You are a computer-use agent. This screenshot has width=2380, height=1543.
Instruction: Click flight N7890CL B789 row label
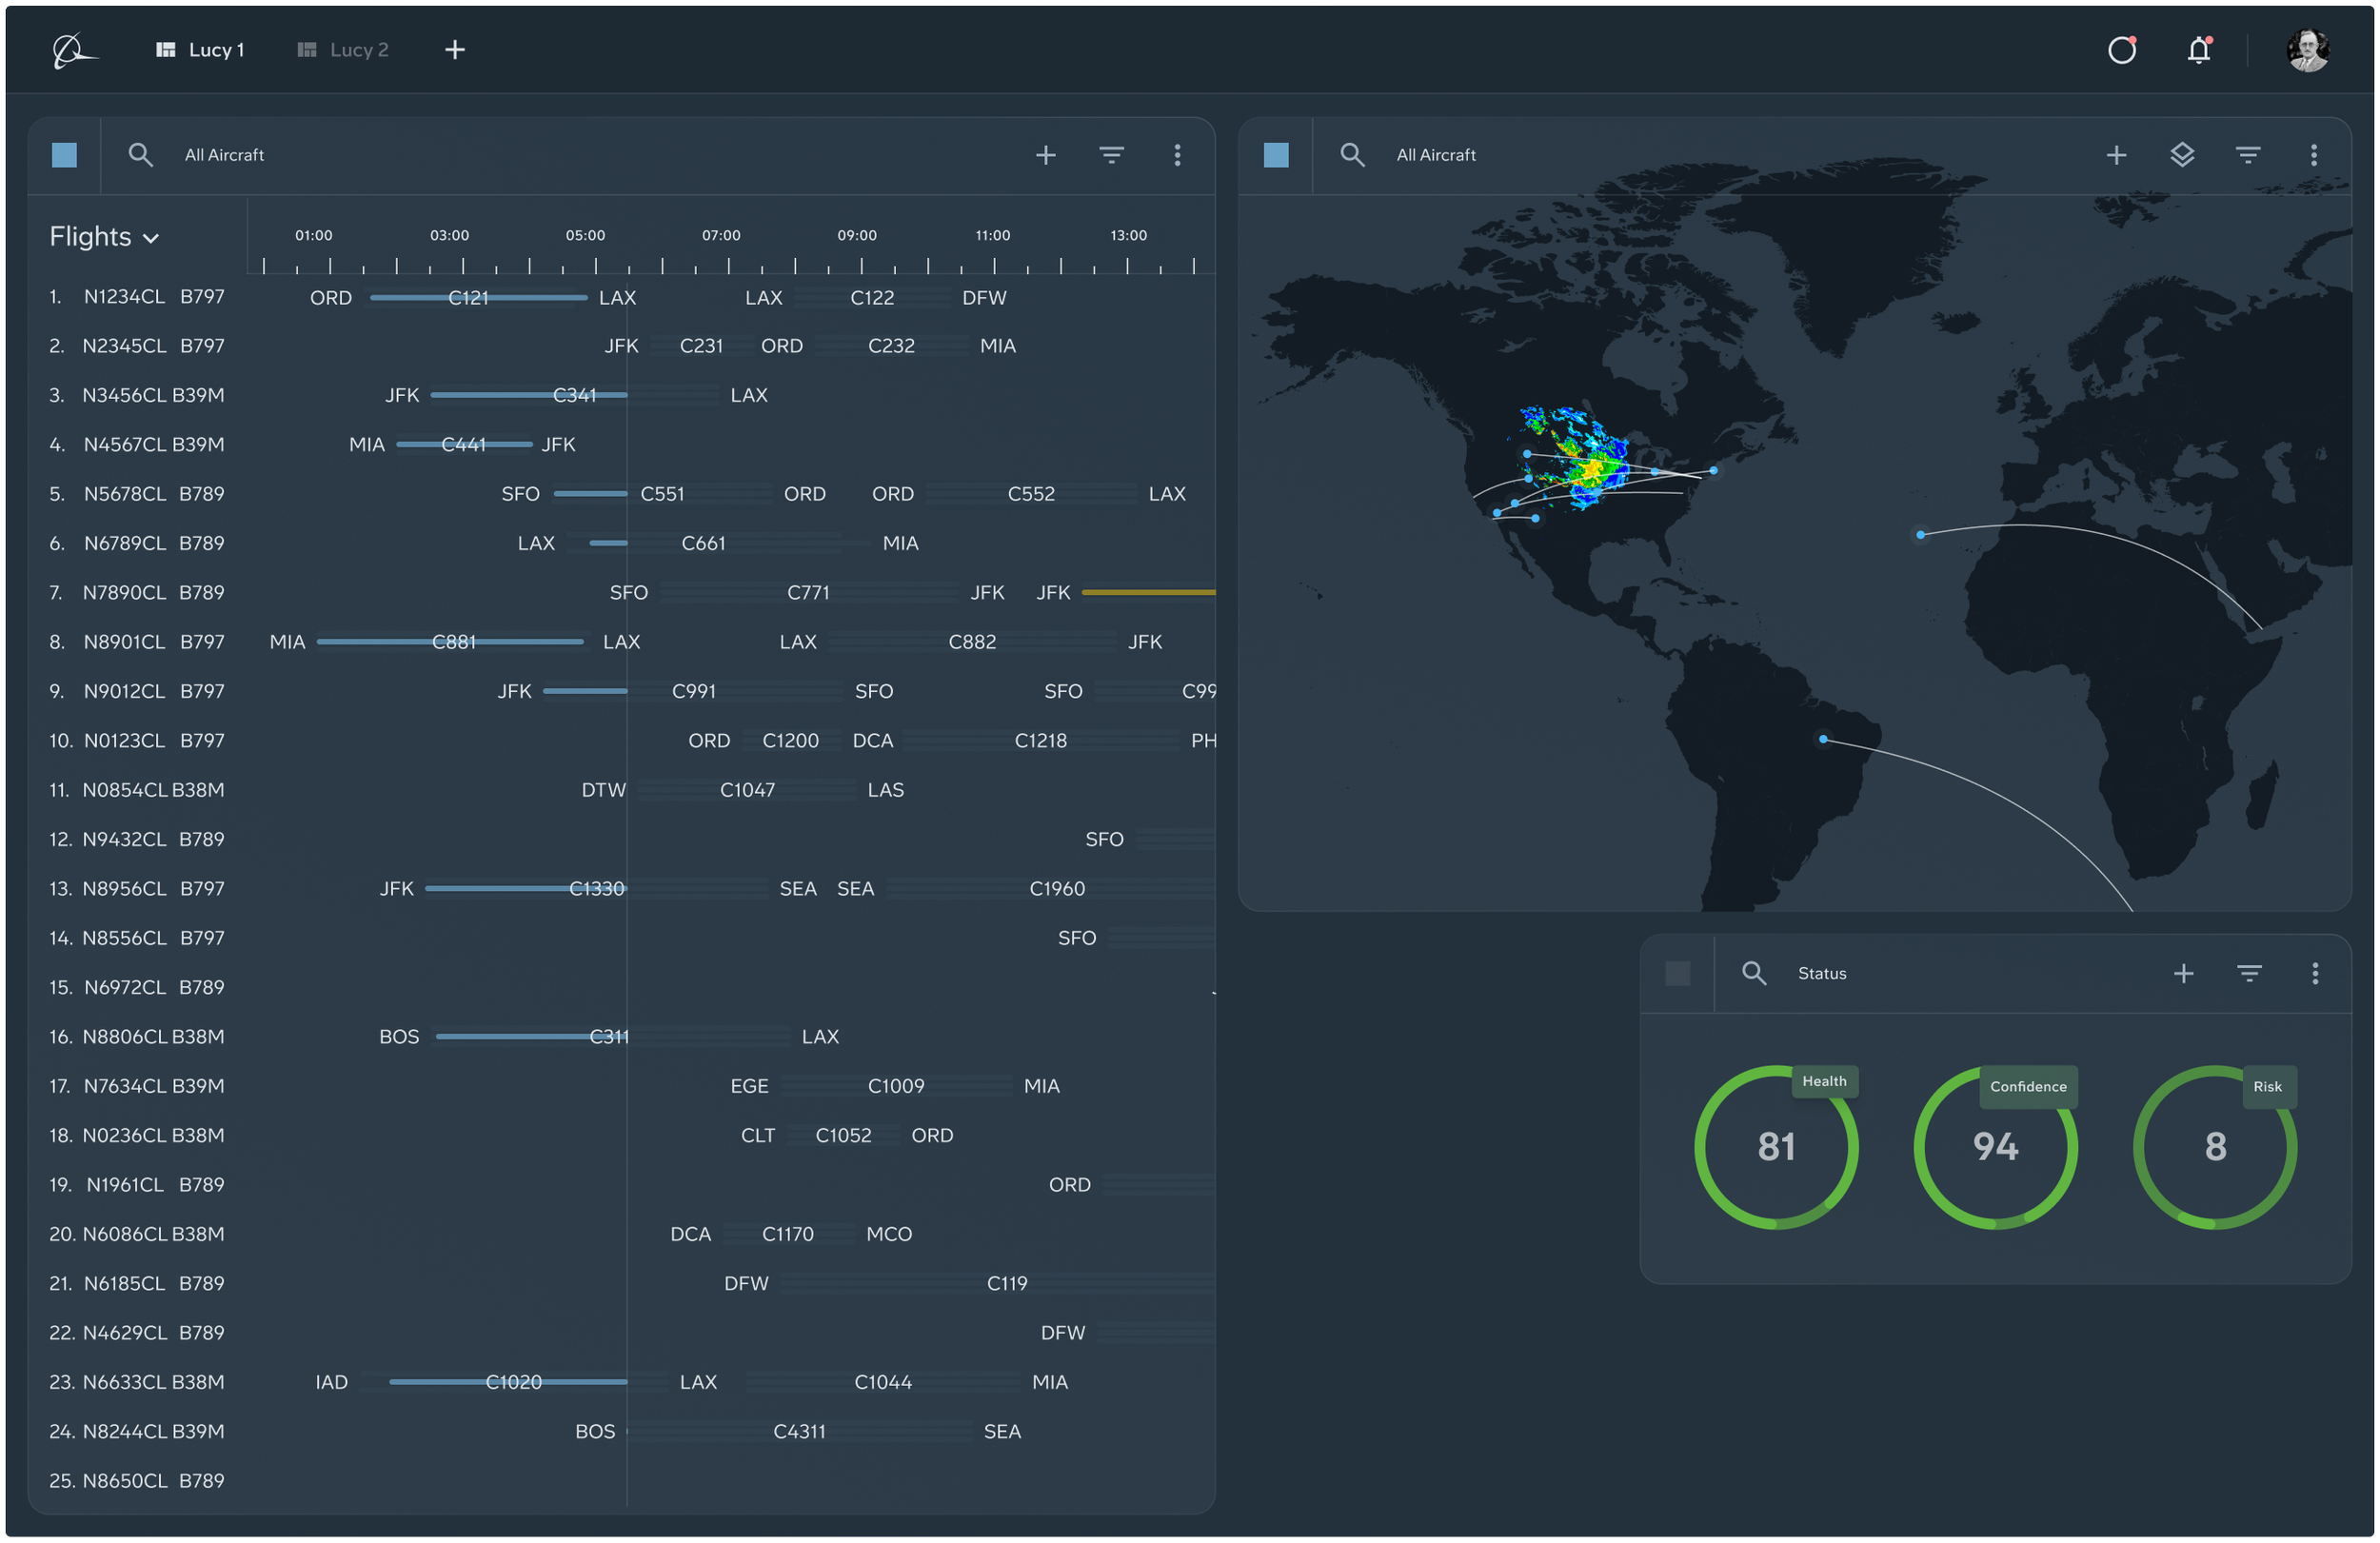152,592
